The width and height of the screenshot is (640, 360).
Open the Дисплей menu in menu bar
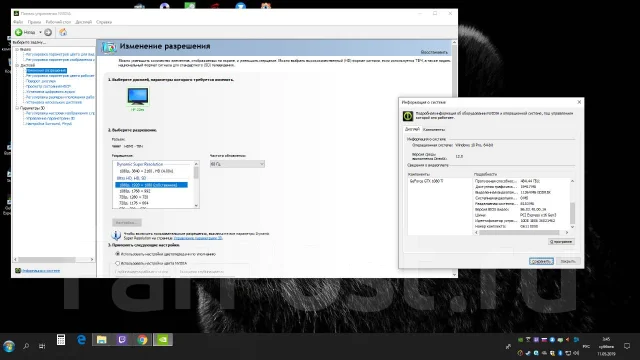[x=84, y=22]
